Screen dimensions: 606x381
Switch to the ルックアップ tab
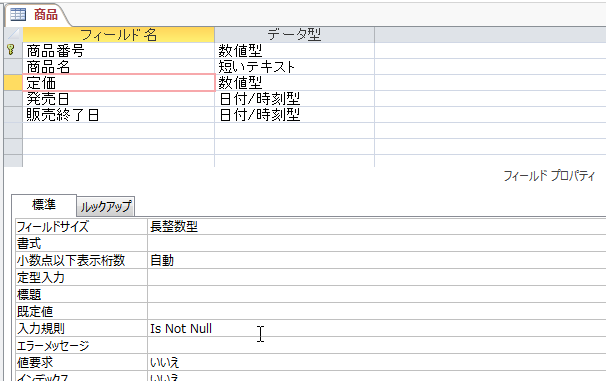point(106,207)
